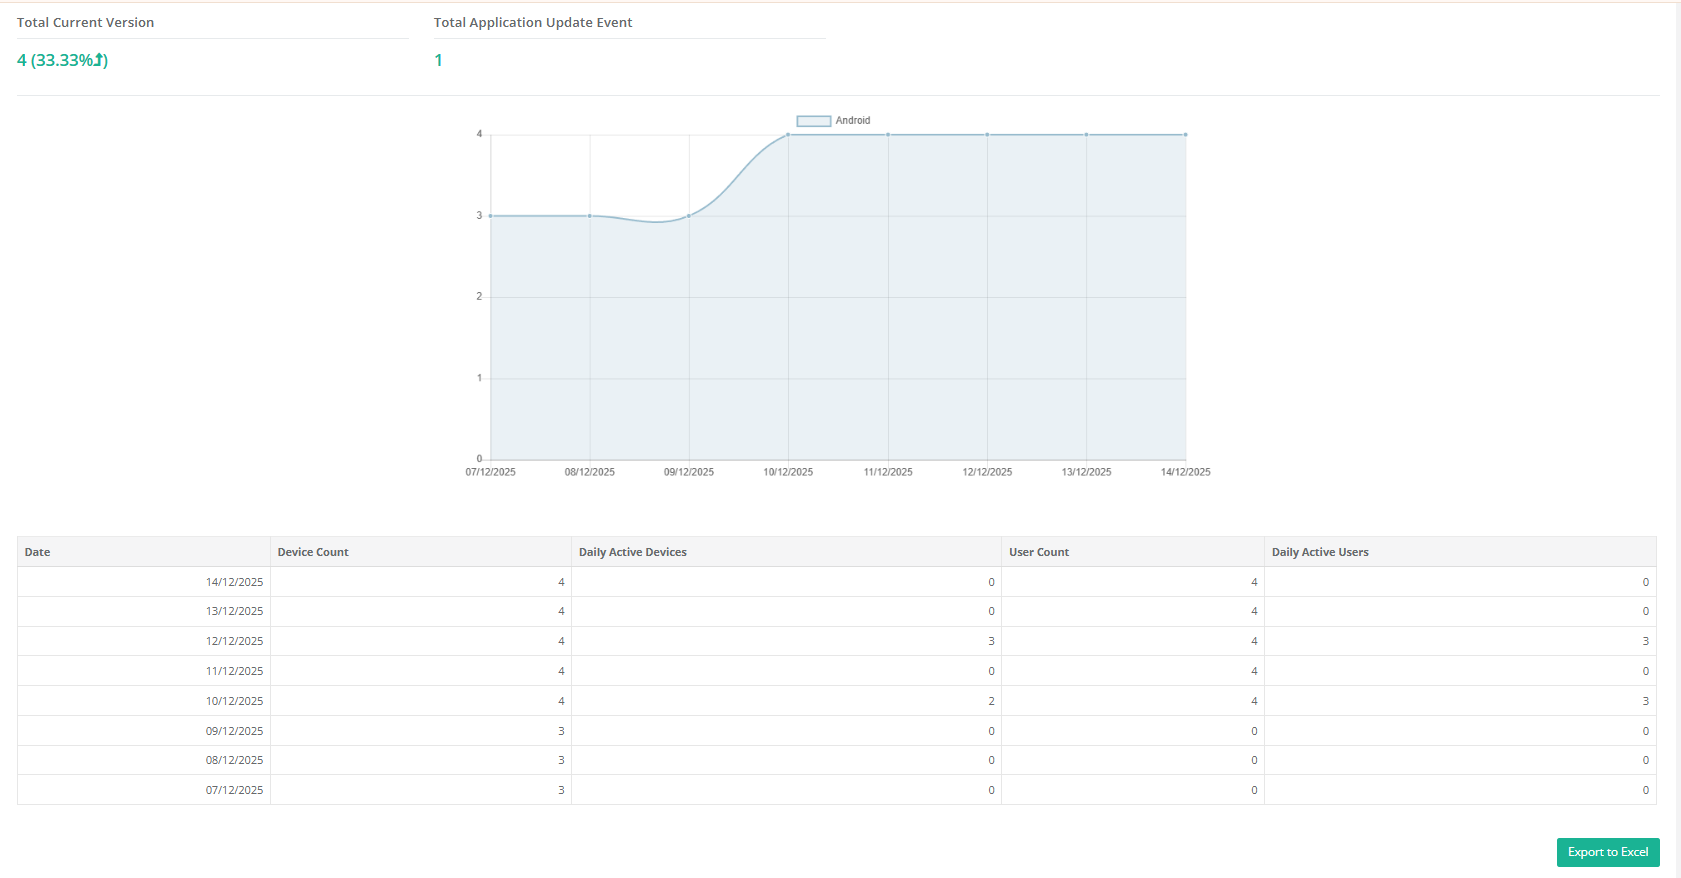The height and width of the screenshot is (878, 1681).
Task: Open the Total Application Update Event value
Action: [438, 60]
